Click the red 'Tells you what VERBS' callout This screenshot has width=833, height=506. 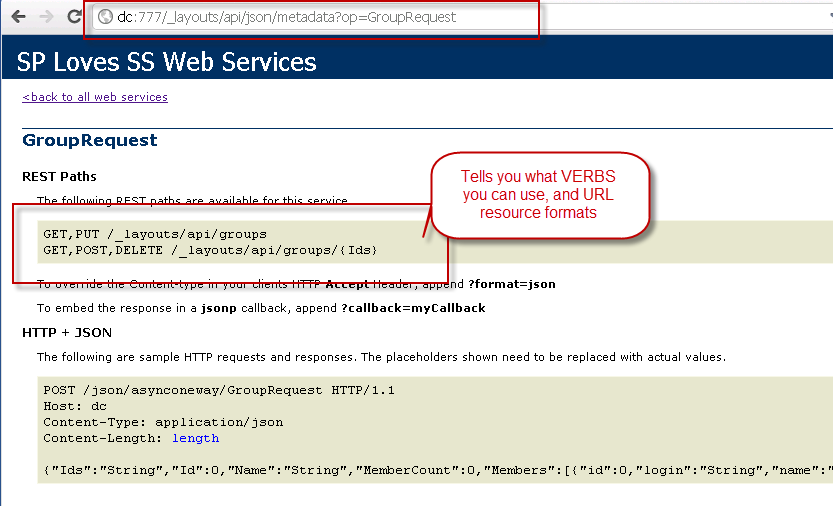[x=539, y=195]
